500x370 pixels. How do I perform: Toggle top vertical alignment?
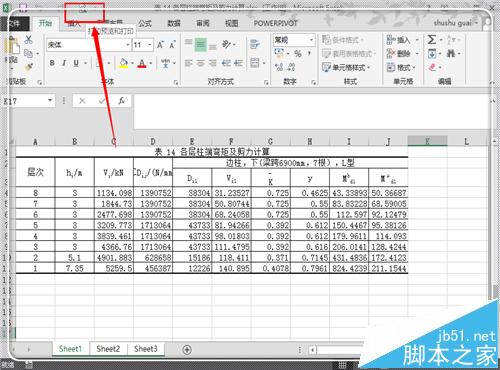(189, 43)
